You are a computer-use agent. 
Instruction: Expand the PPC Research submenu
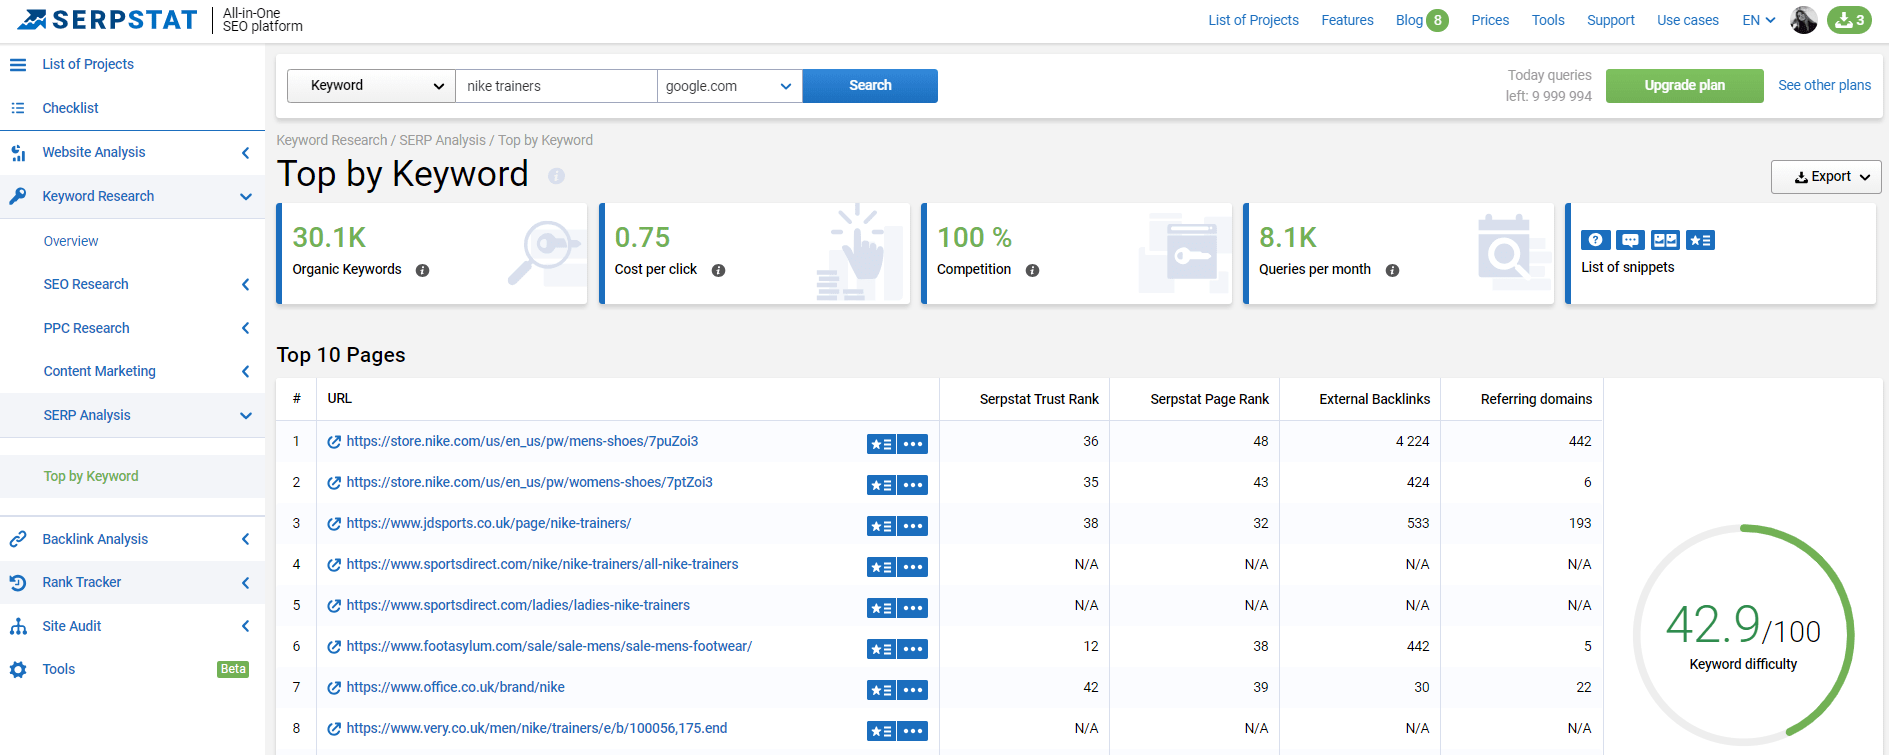pos(245,328)
